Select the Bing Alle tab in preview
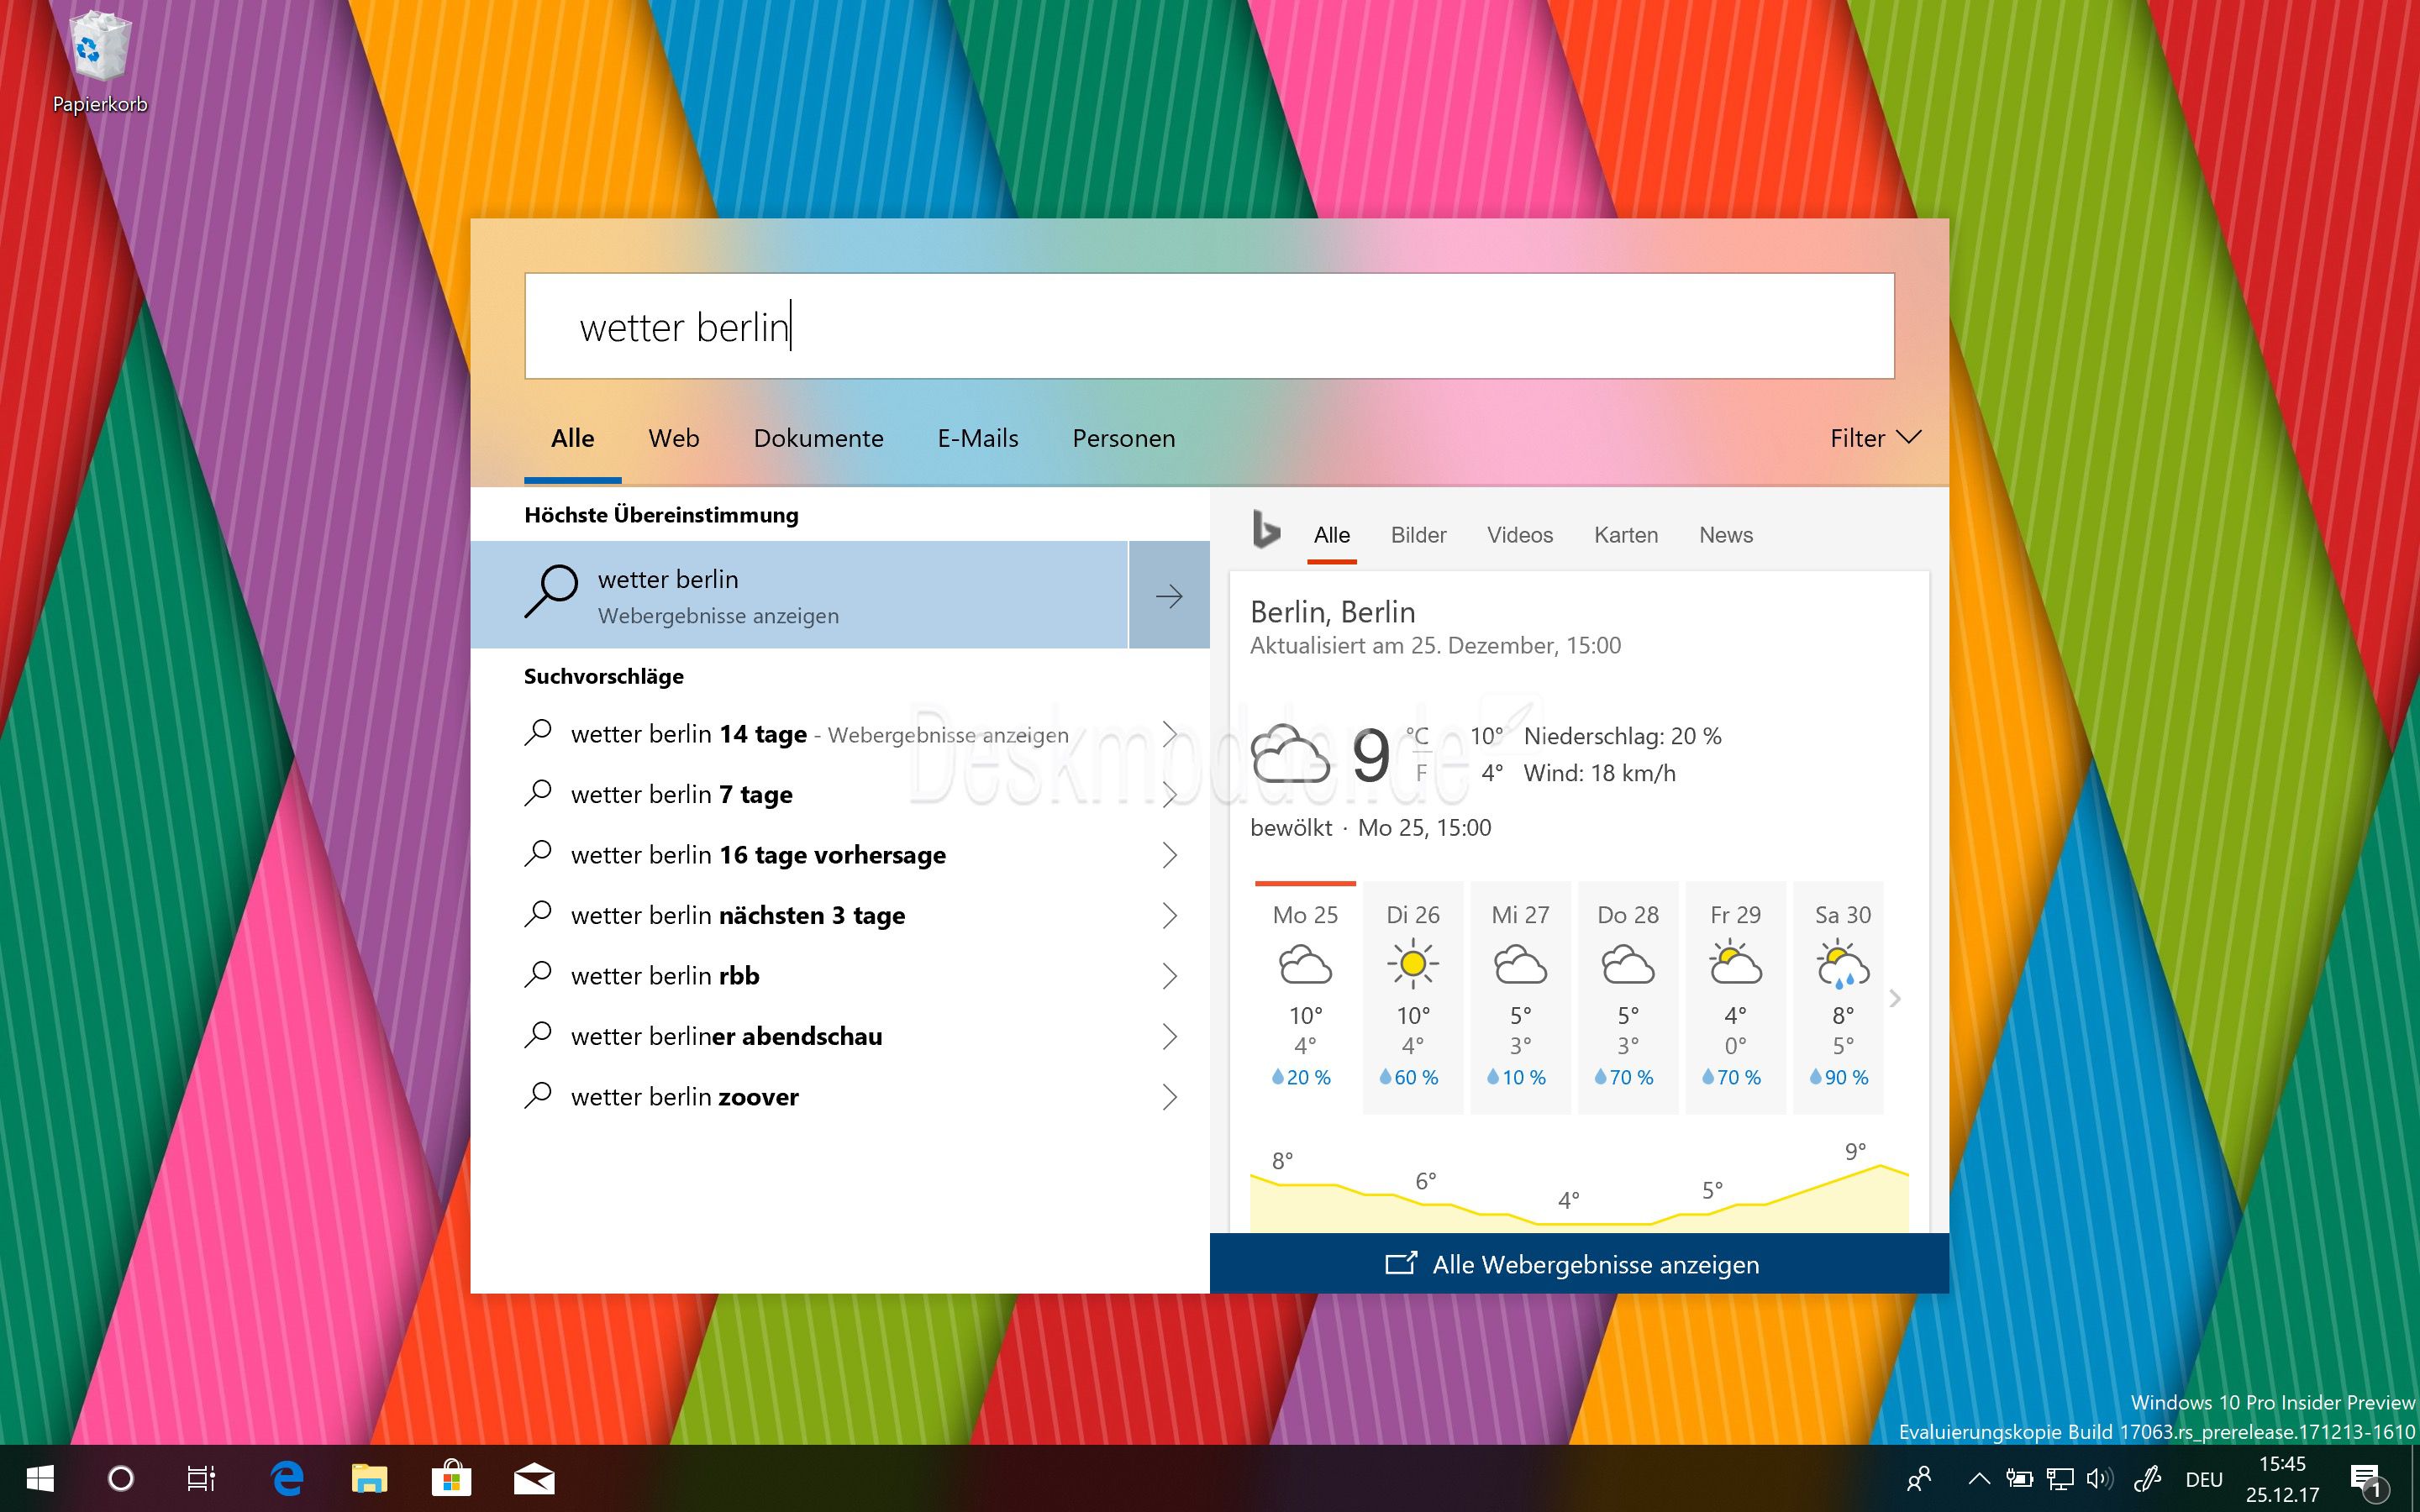This screenshot has width=2420, height=1512. tap(1331, 535)
